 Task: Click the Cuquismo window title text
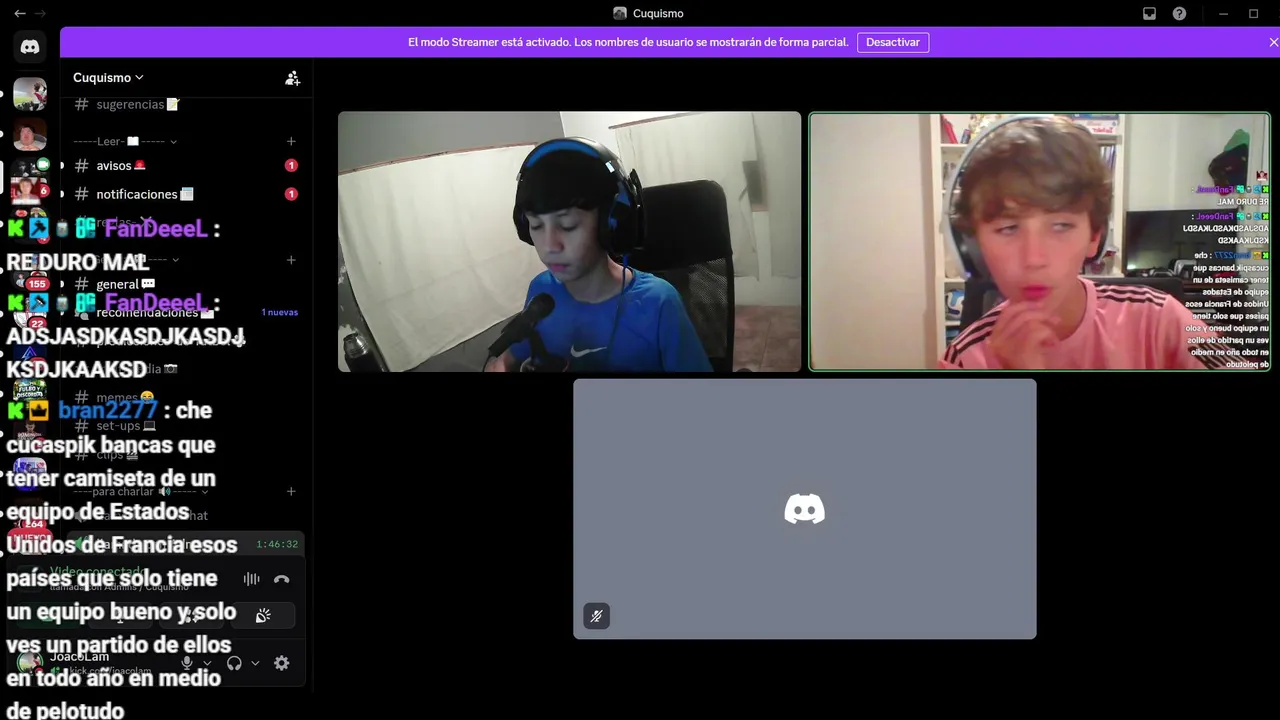(658, 13)
